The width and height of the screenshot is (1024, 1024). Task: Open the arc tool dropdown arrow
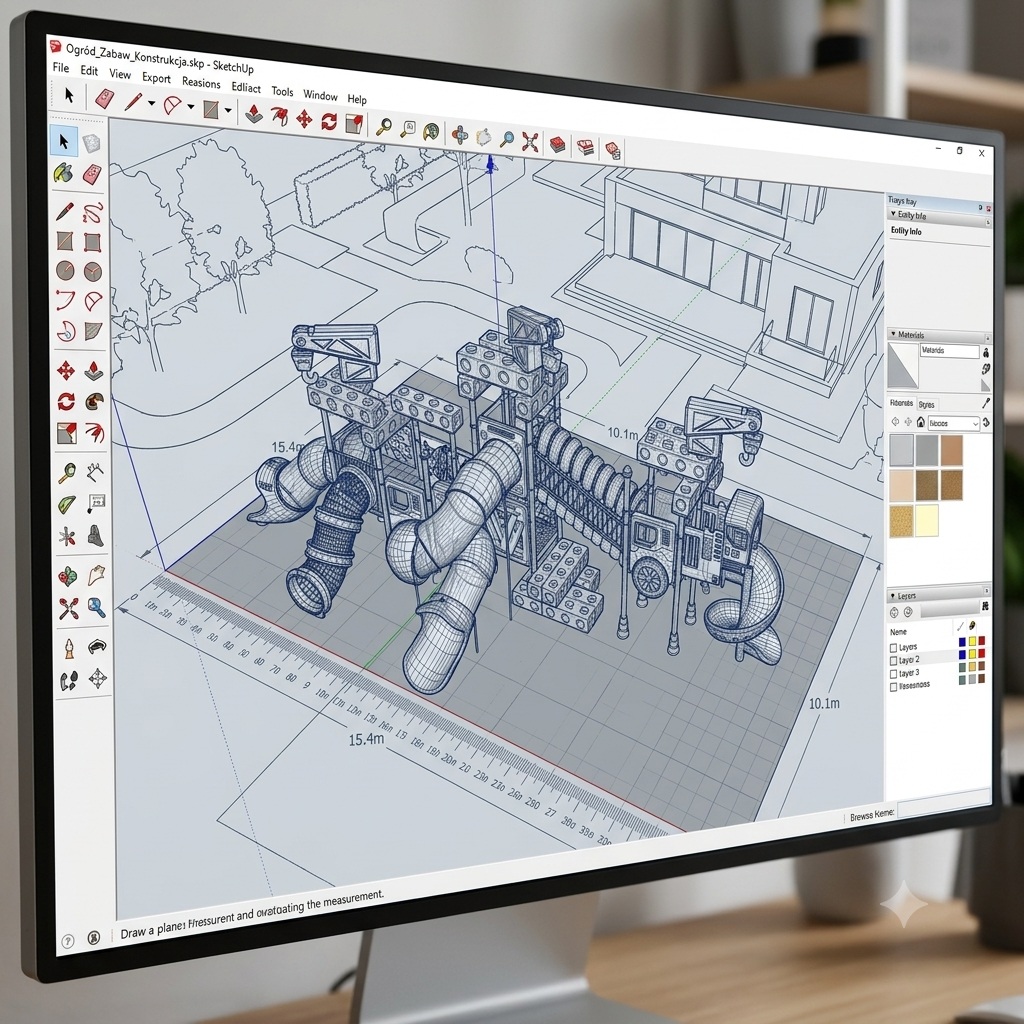(191, 106)
